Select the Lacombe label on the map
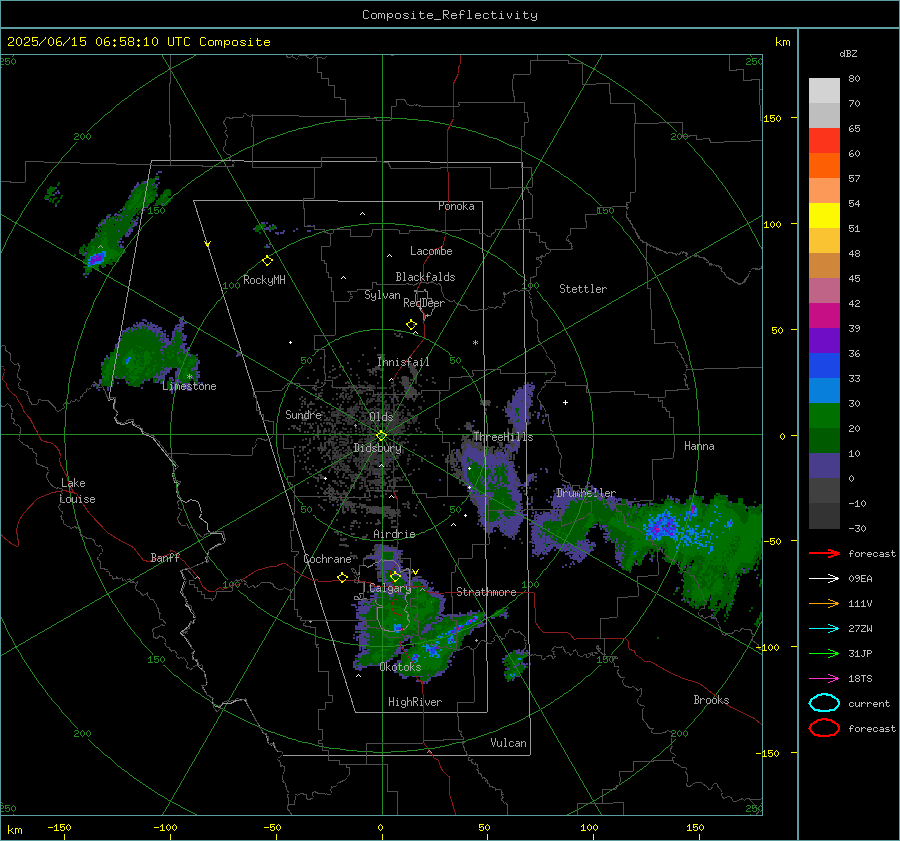The height and width of the screenshot is (841, 900). [x=431, y=251]
